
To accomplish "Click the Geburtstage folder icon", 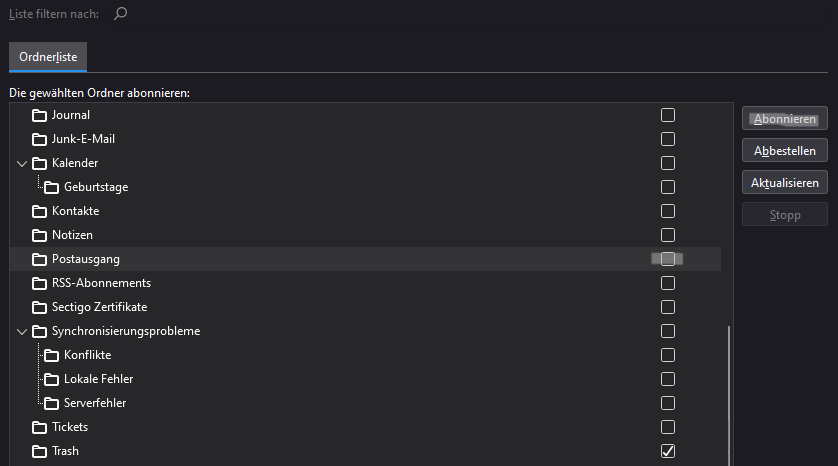I will click(x=52, y=187).
